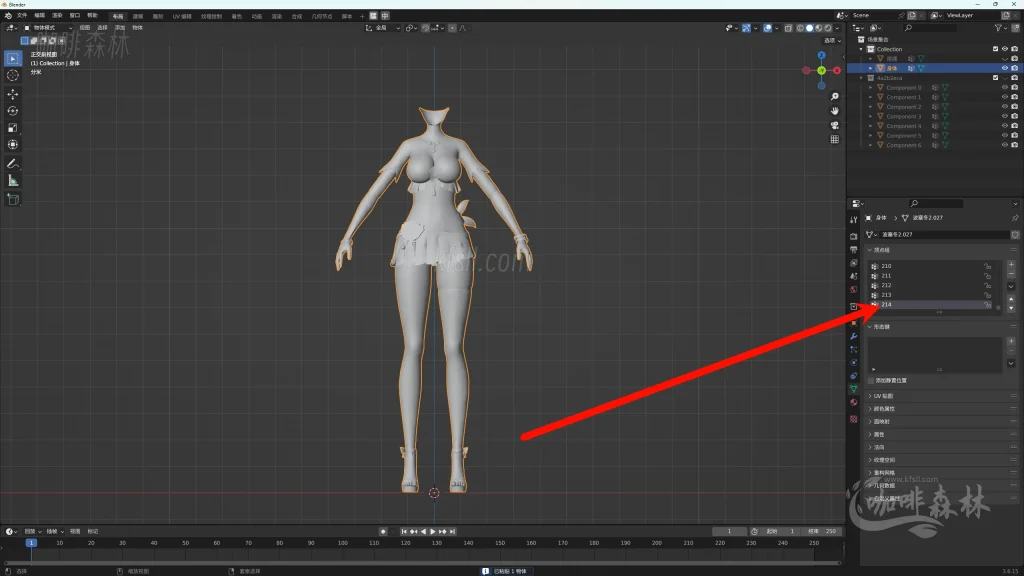1024x576 pixels.
Task: Collapse the vertex groups panel
Action: pyautogui.click(x=870, y=250)
